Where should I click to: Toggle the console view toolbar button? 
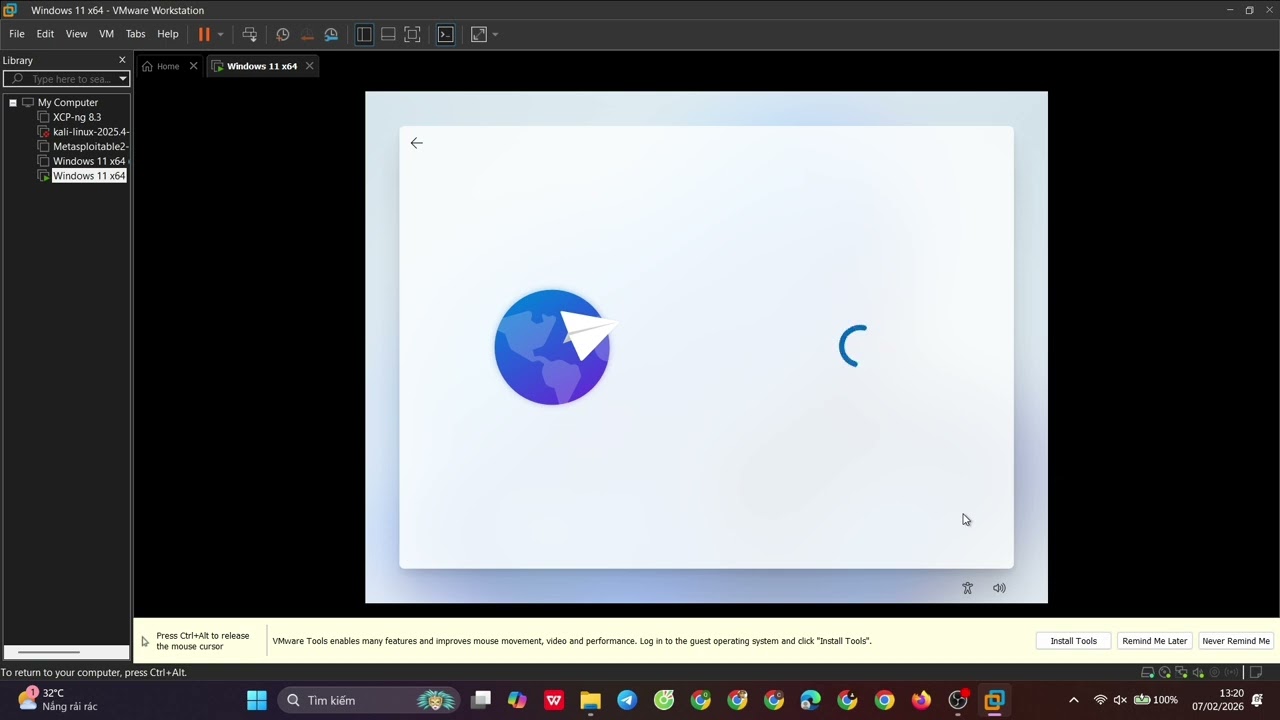446,34
